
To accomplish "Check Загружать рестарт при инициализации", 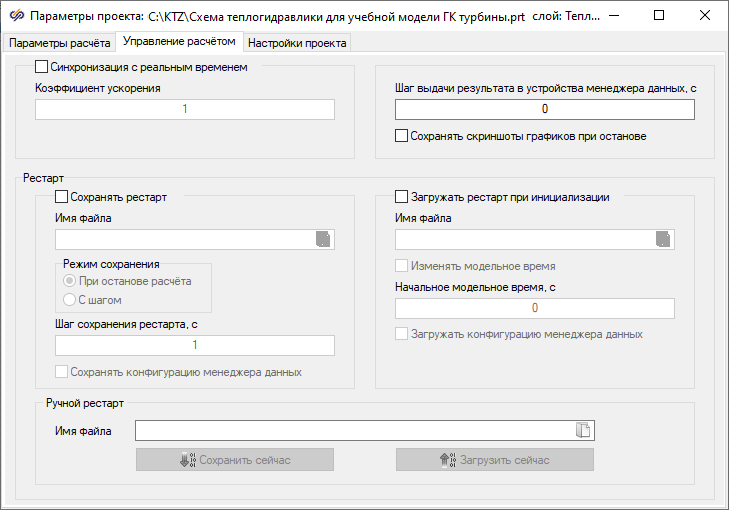I will (402, 197).
